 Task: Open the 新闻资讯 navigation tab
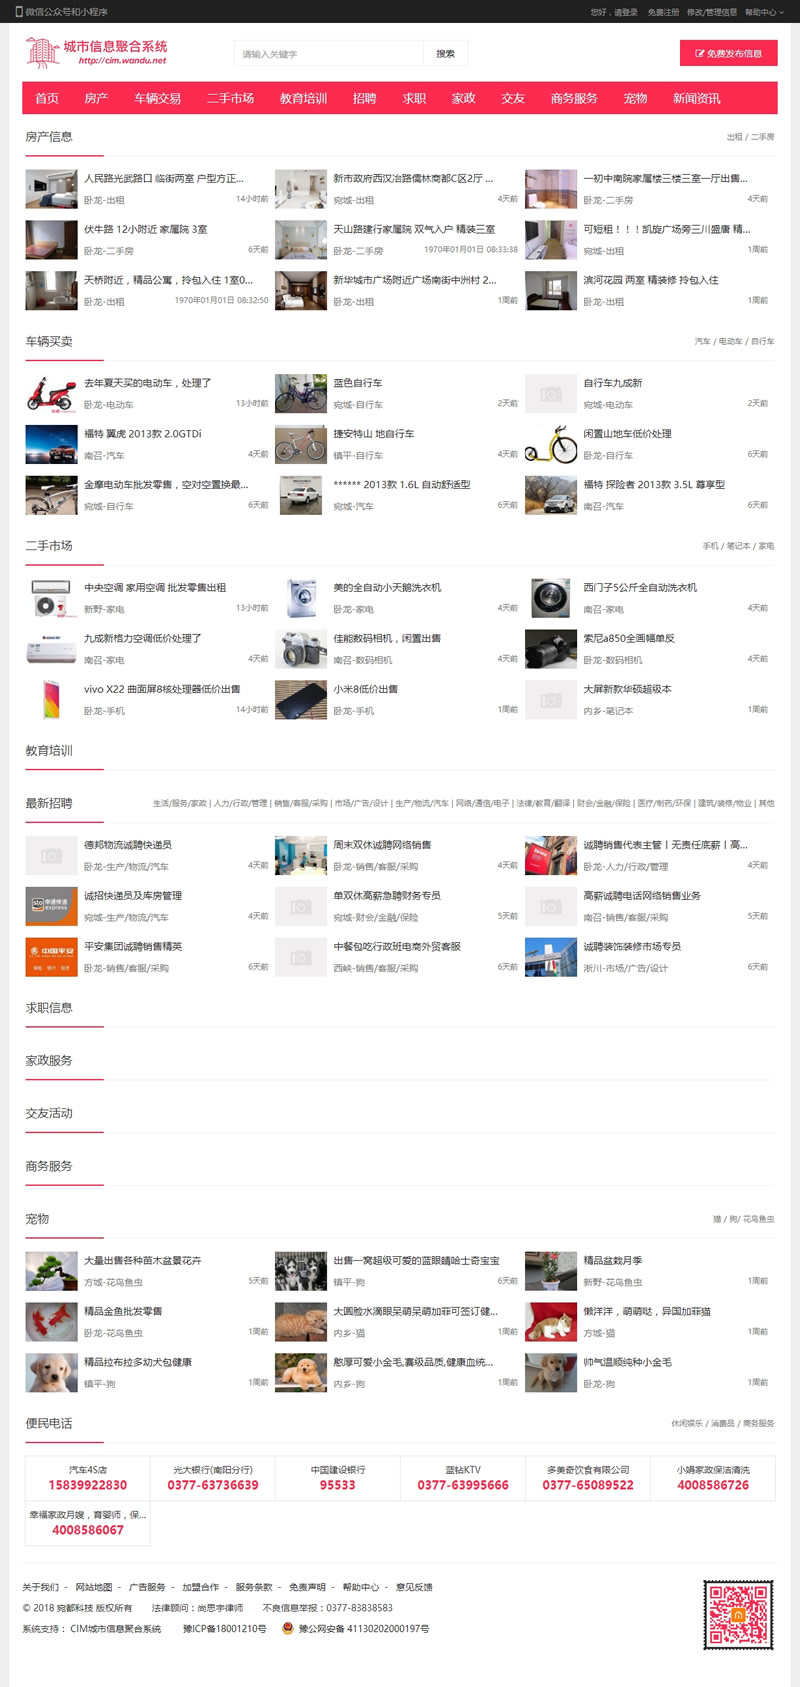pyautogui.click(x=696, y=98)
